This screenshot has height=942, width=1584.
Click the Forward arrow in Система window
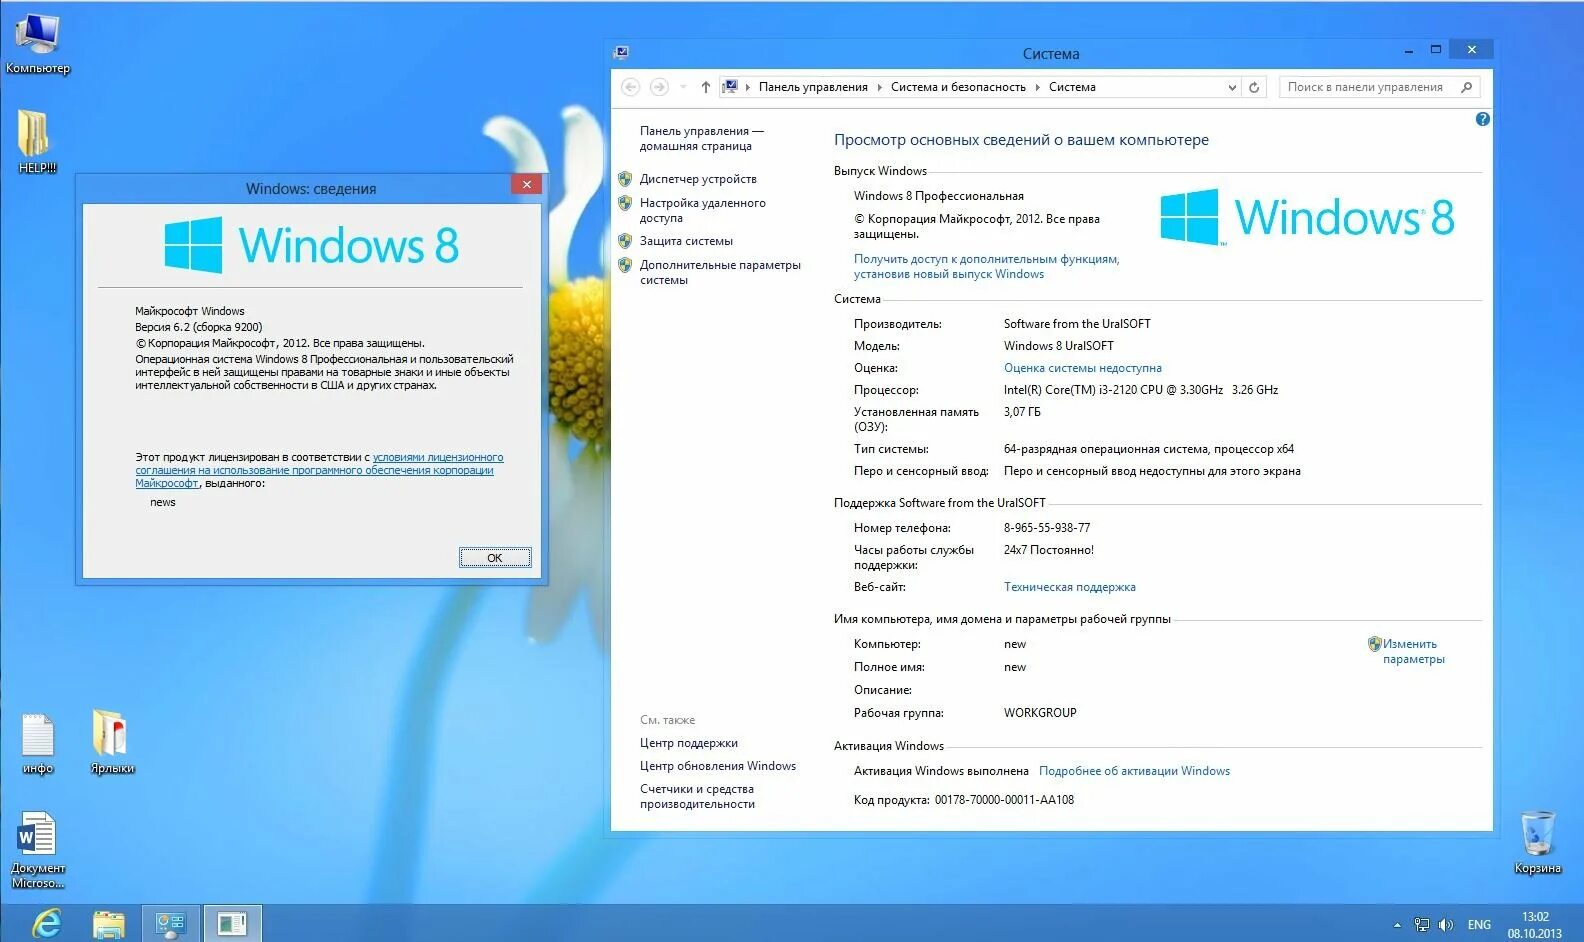pos(659,87)
